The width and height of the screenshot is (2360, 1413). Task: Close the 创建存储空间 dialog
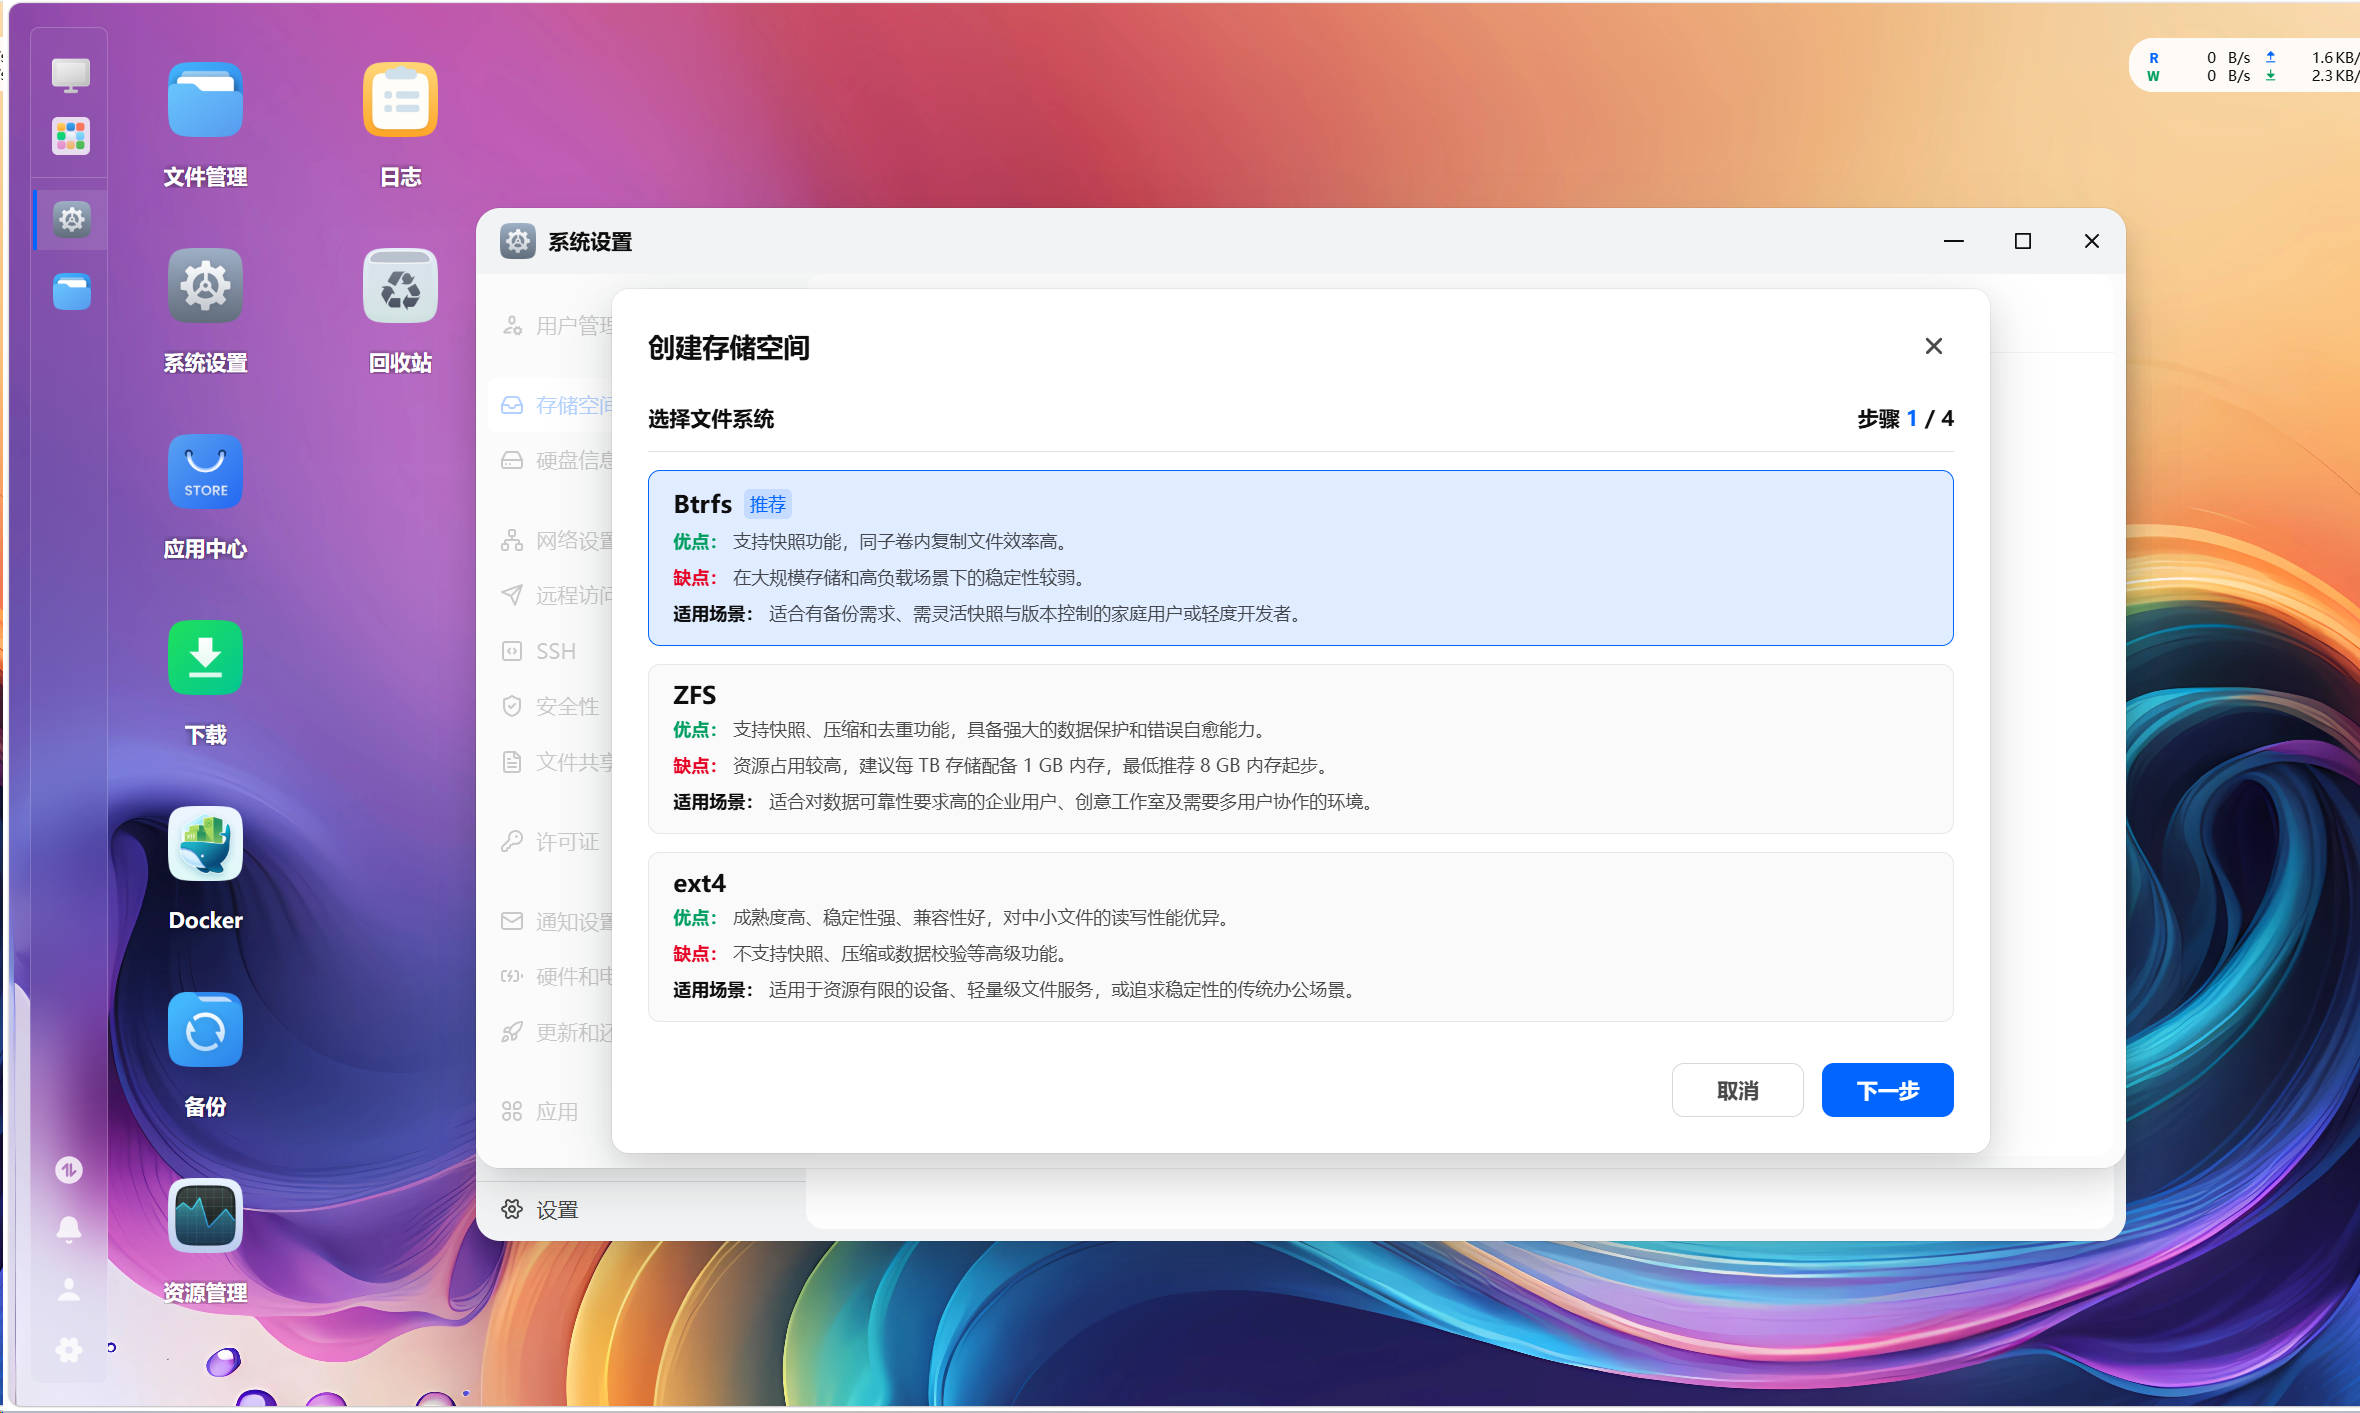click(1933, 346)
